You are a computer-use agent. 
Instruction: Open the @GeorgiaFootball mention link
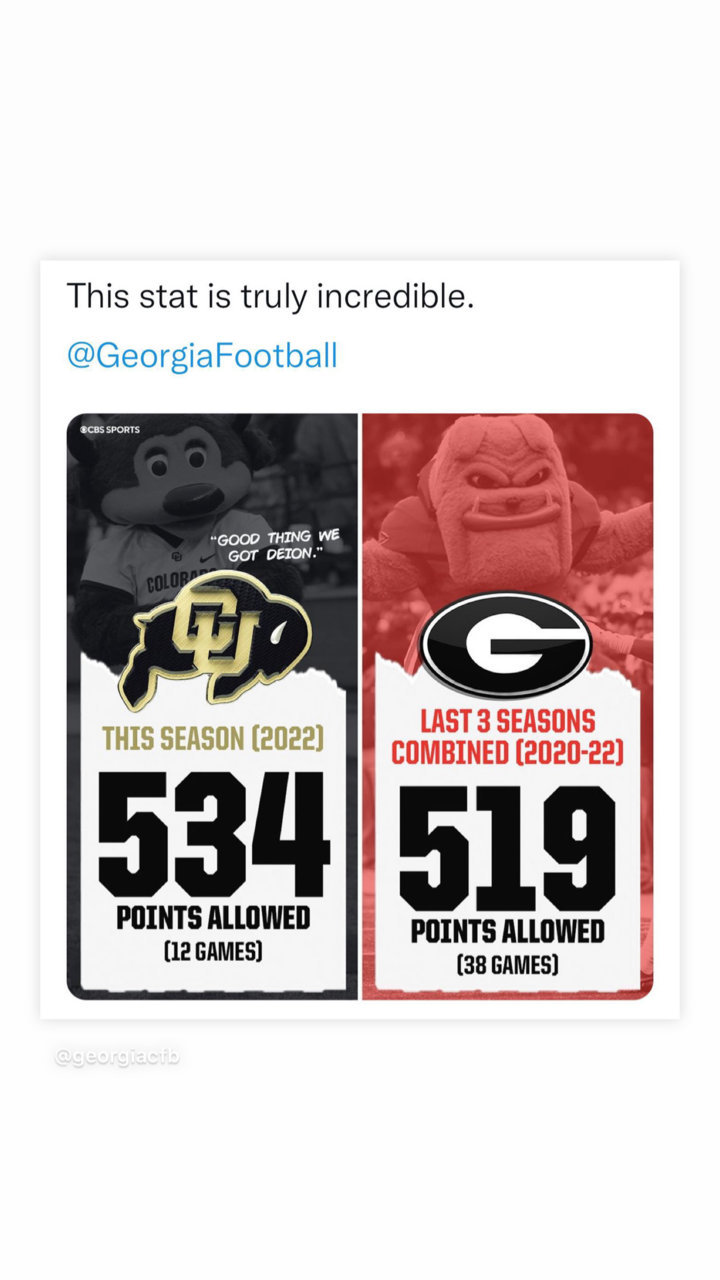[x=202, y=355]
